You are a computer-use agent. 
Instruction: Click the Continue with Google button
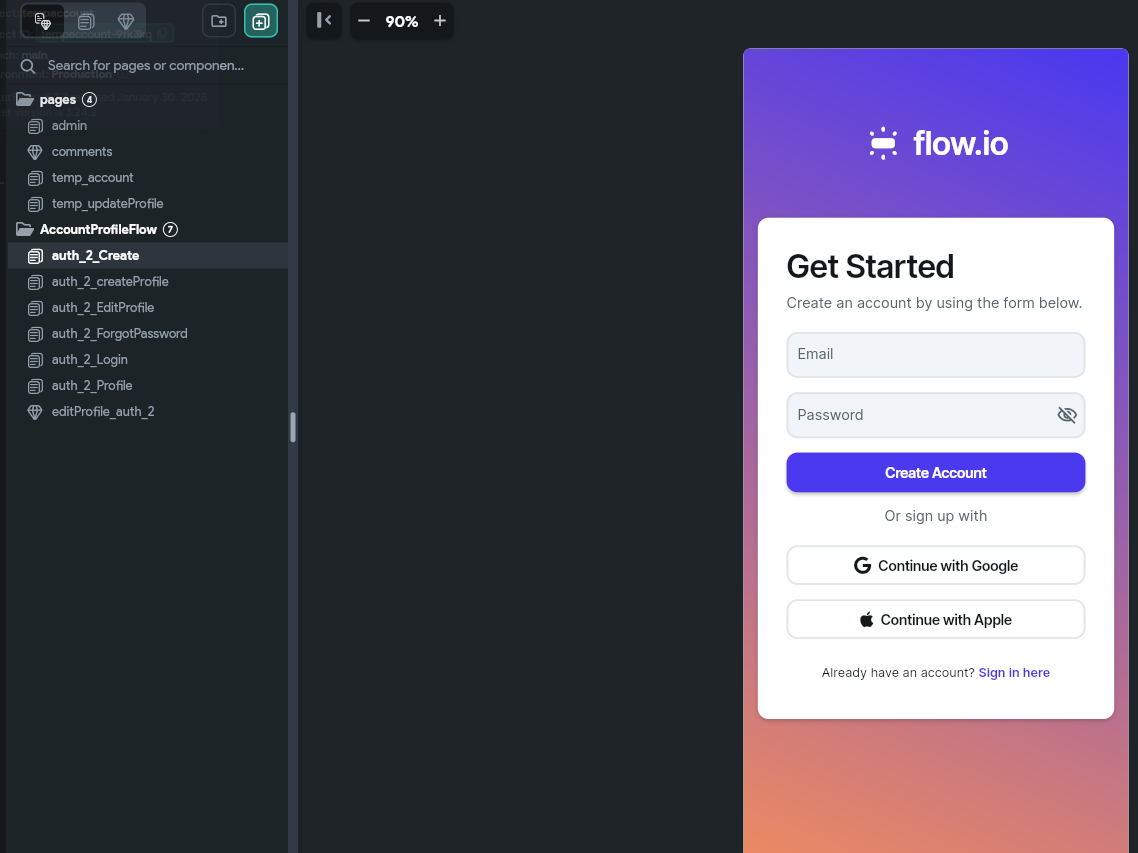(936, 566)
